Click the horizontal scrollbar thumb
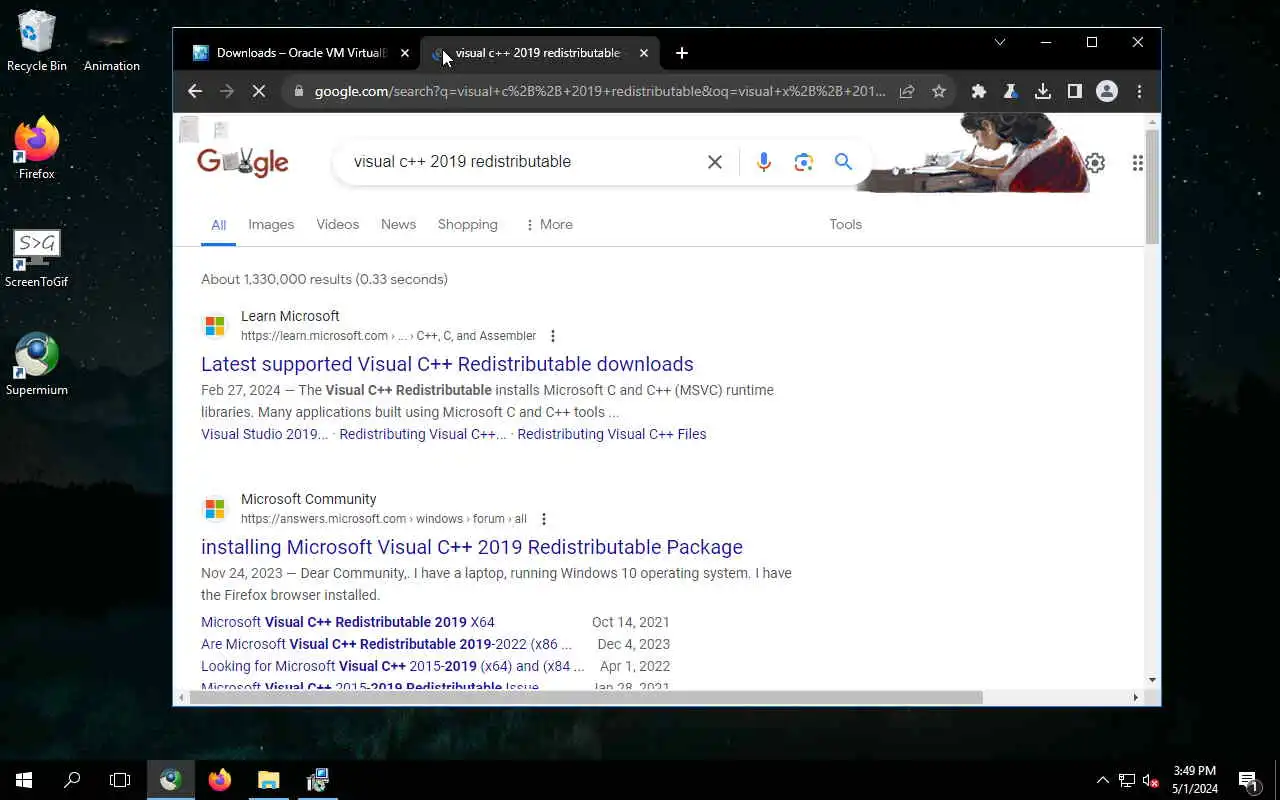This screenshot has height=800, width=1280. click(x=586, y=697)
